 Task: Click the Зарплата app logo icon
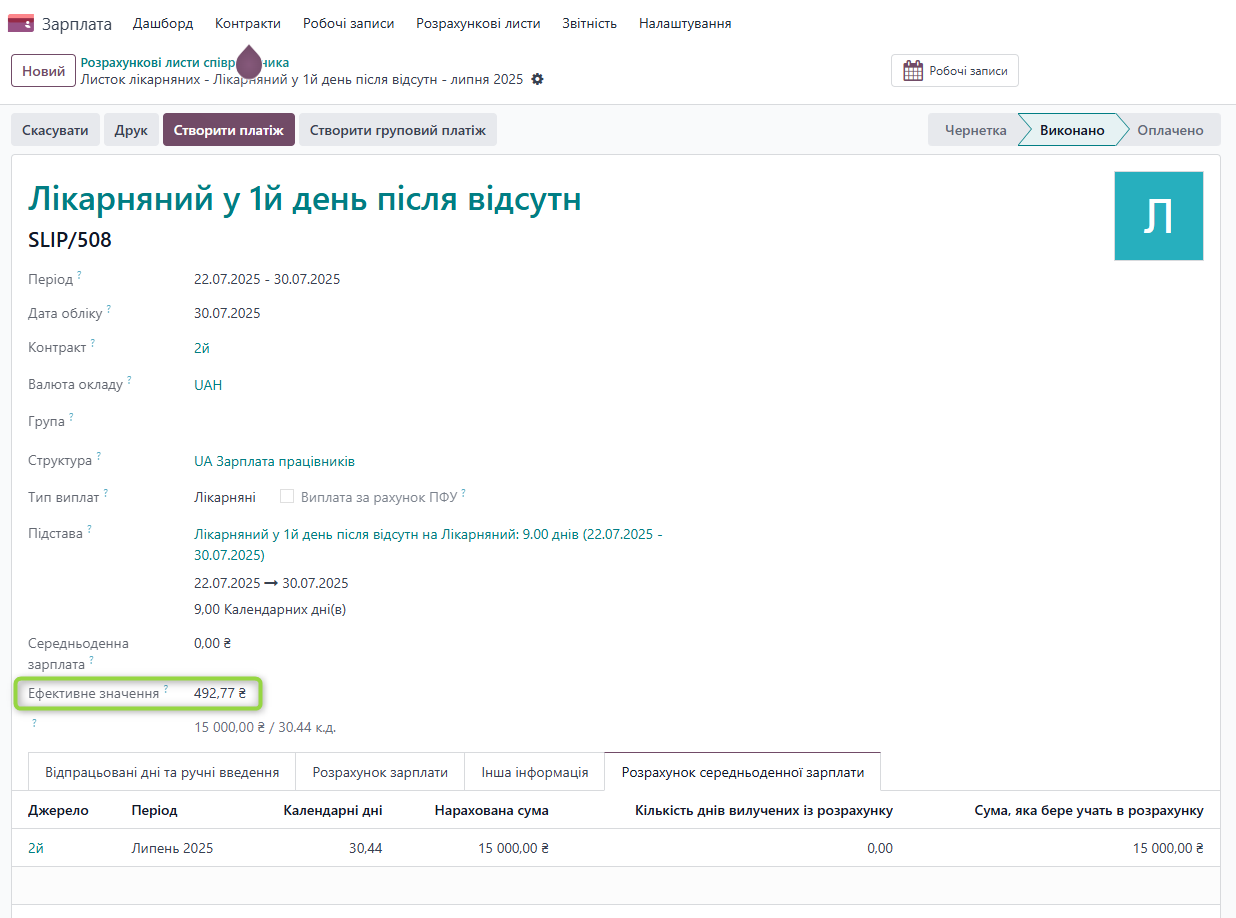coord(20,23)
